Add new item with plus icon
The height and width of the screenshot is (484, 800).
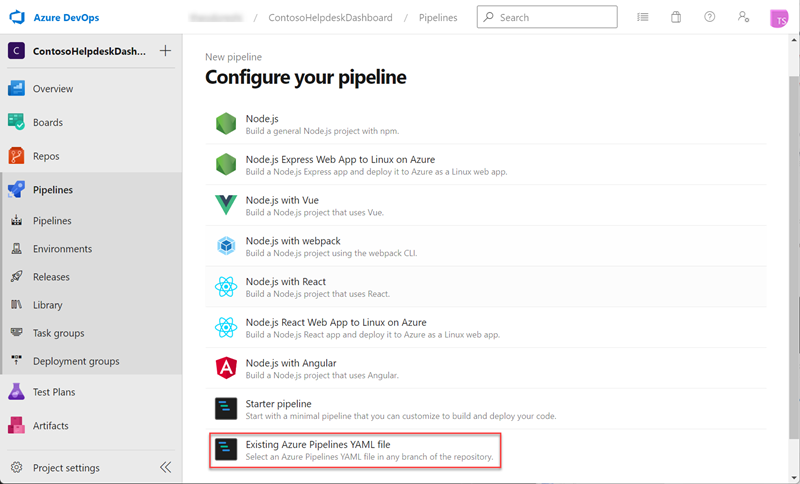coord(165,50)
